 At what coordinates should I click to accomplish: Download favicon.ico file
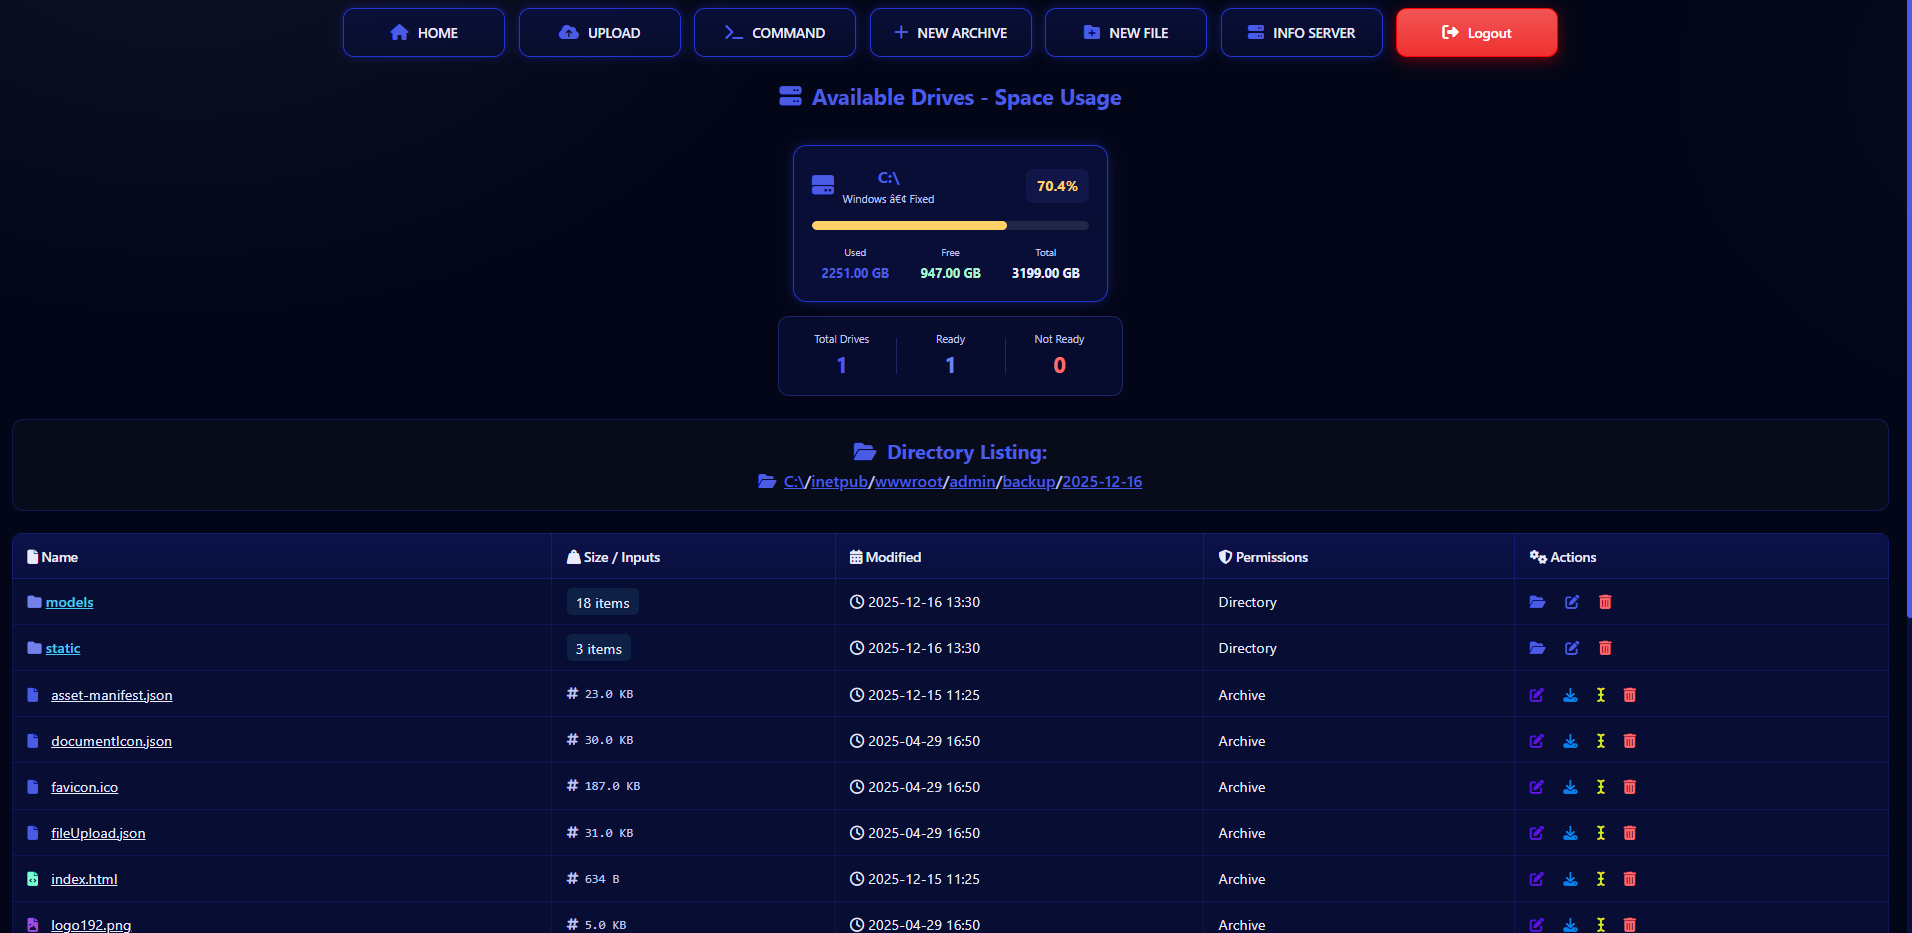pos(1571,787)
